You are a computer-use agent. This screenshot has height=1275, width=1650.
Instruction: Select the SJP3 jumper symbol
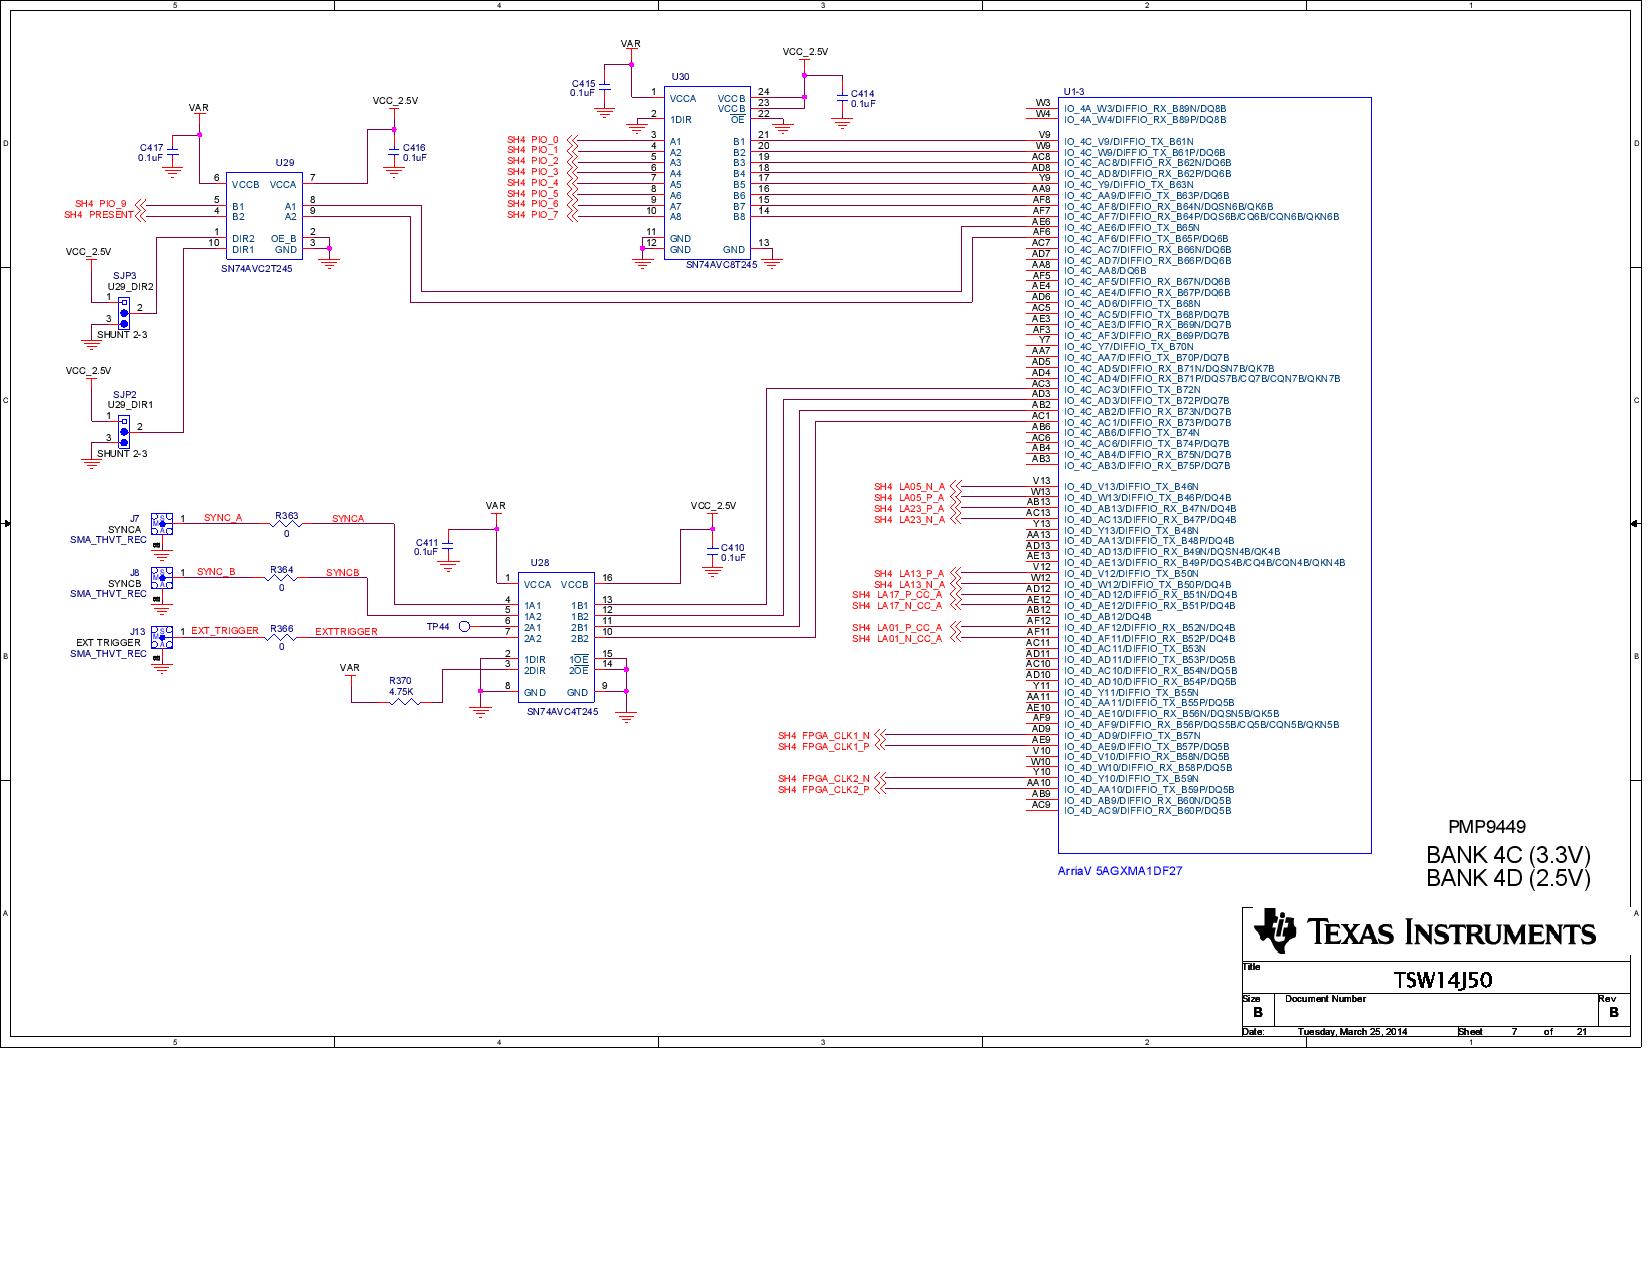[124, 312]
